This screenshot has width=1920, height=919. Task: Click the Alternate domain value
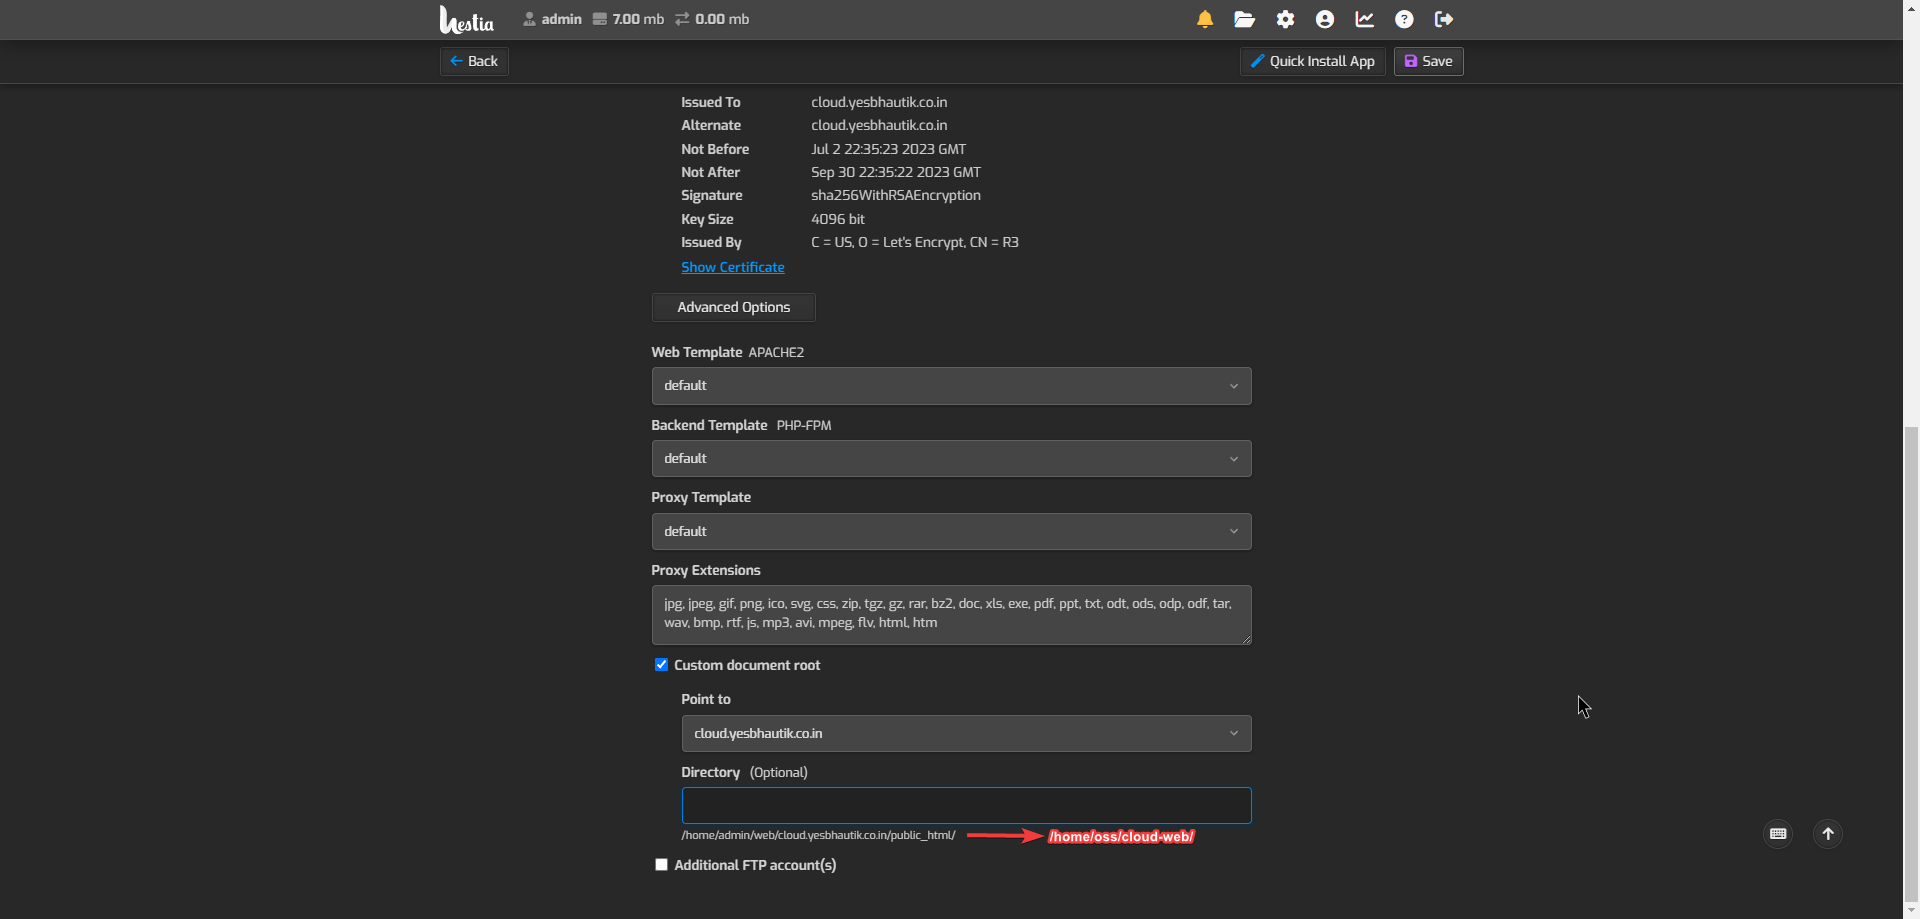(879, 125)
